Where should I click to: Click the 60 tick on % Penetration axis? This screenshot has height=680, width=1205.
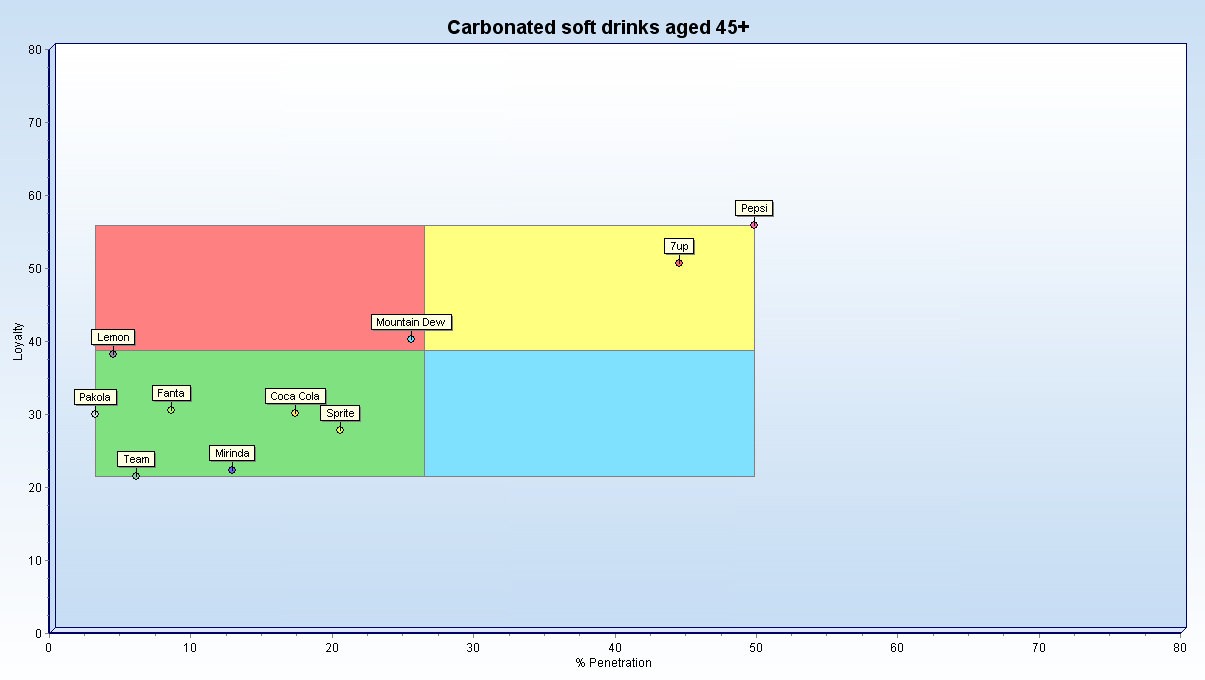[898, 648]
